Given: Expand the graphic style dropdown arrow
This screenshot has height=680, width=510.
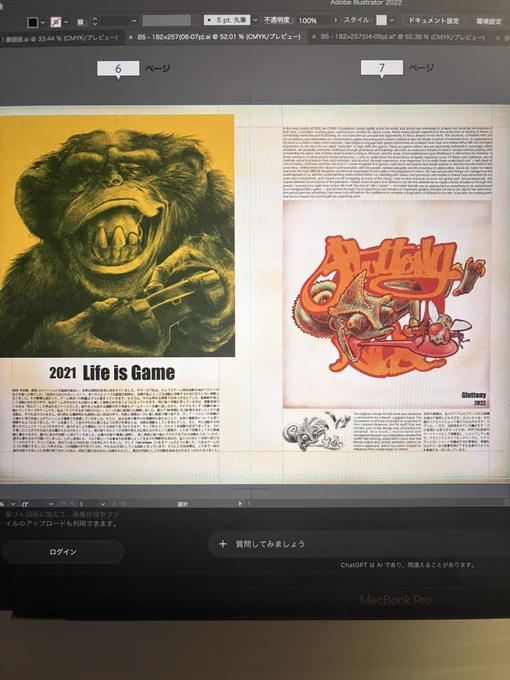Looking at the screenshot, I should tap(392, 20).
